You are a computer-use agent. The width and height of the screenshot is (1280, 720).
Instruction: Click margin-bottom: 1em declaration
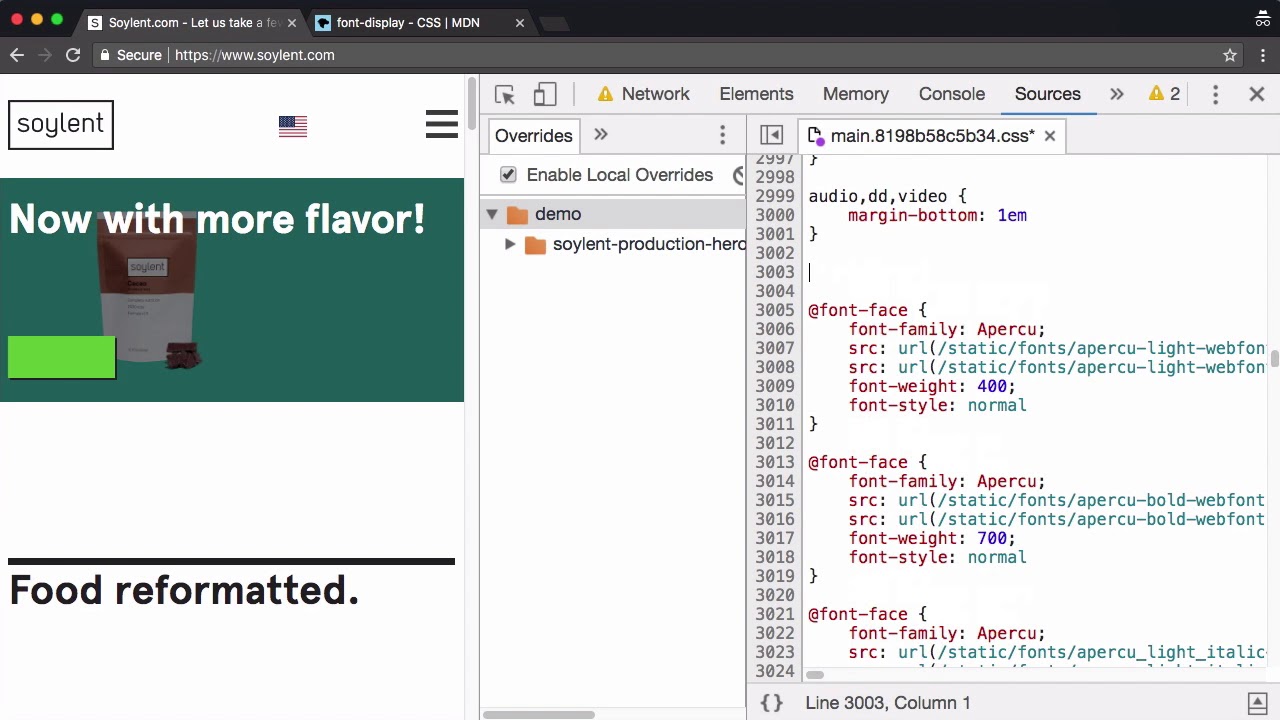(x=937, y=215)
